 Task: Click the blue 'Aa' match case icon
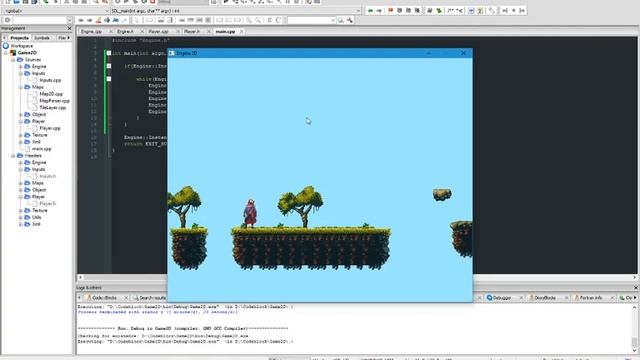pyautogui.click(x=116, y=20)
